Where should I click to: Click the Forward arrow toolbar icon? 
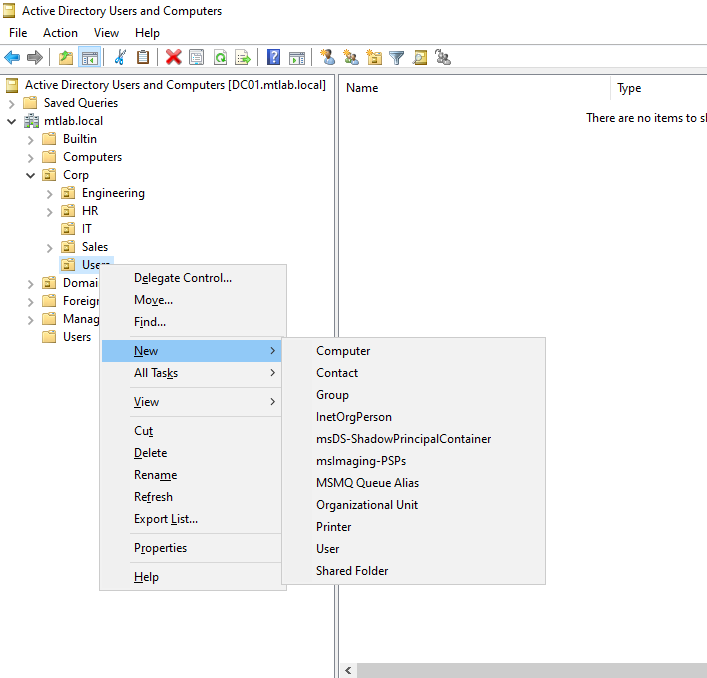click(x=35, y=58)
